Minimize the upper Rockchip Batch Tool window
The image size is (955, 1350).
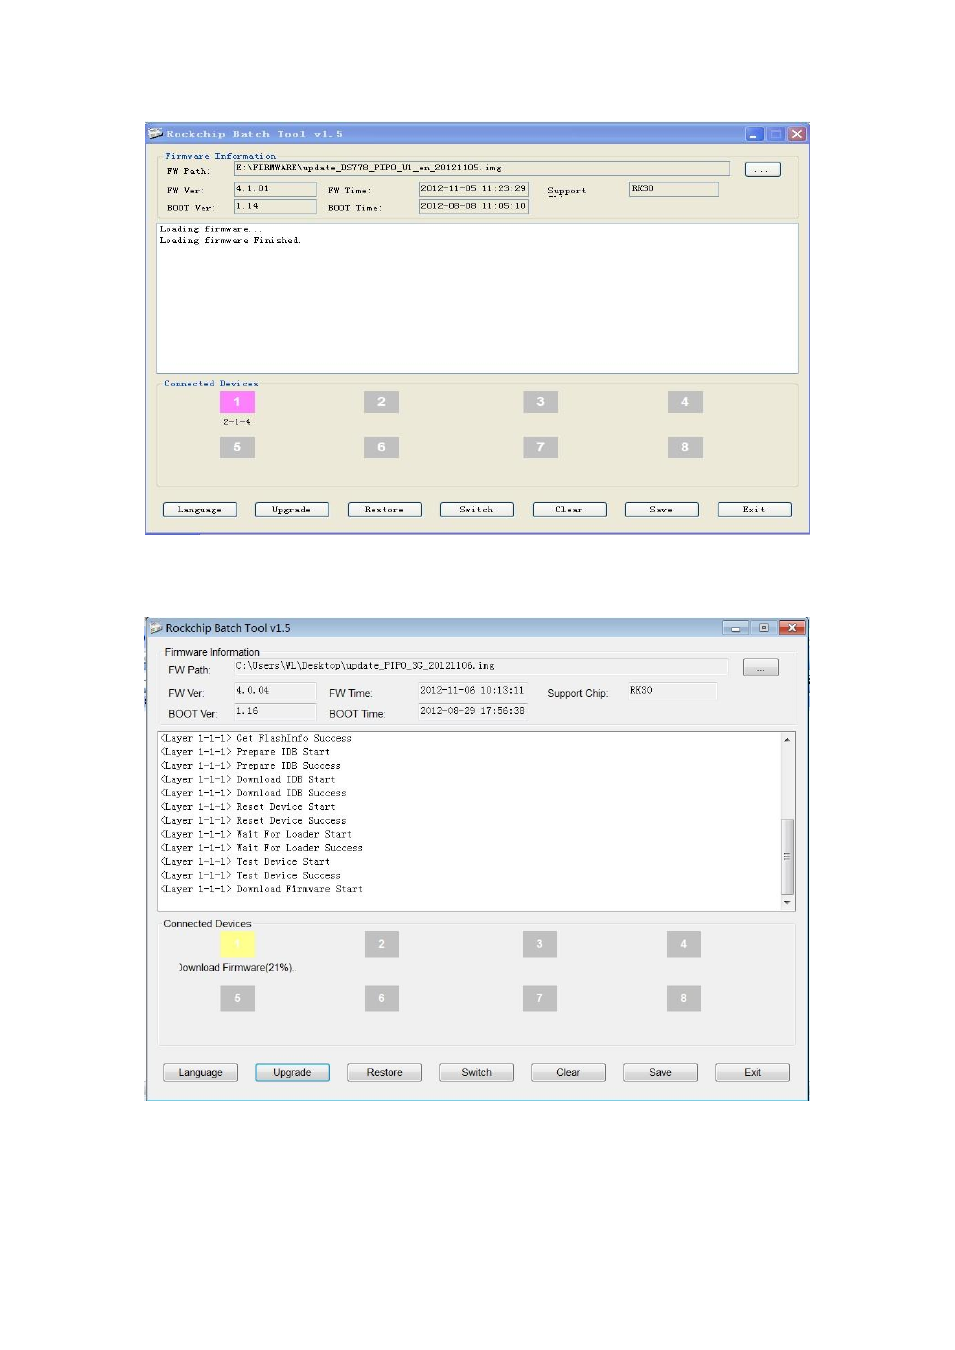click(x=755, y=134)
